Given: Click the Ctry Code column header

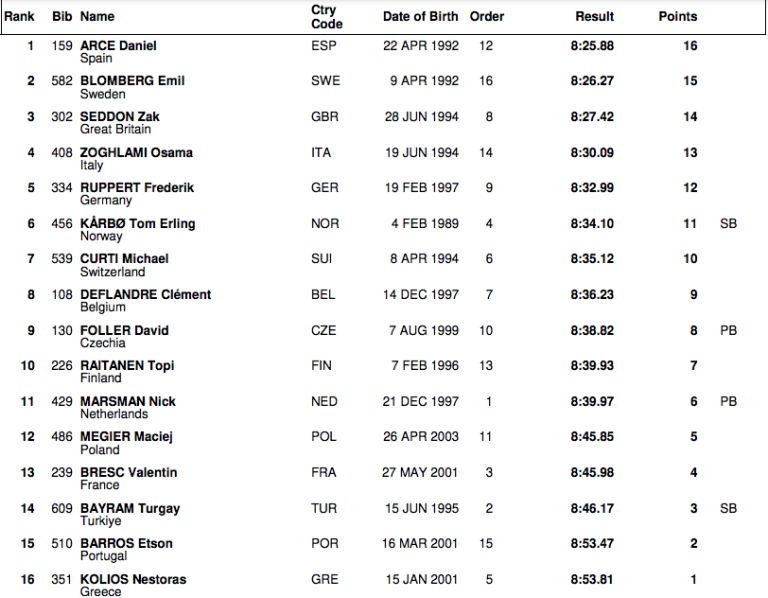Looking at the screenshot, I should [x=326, y=16].
